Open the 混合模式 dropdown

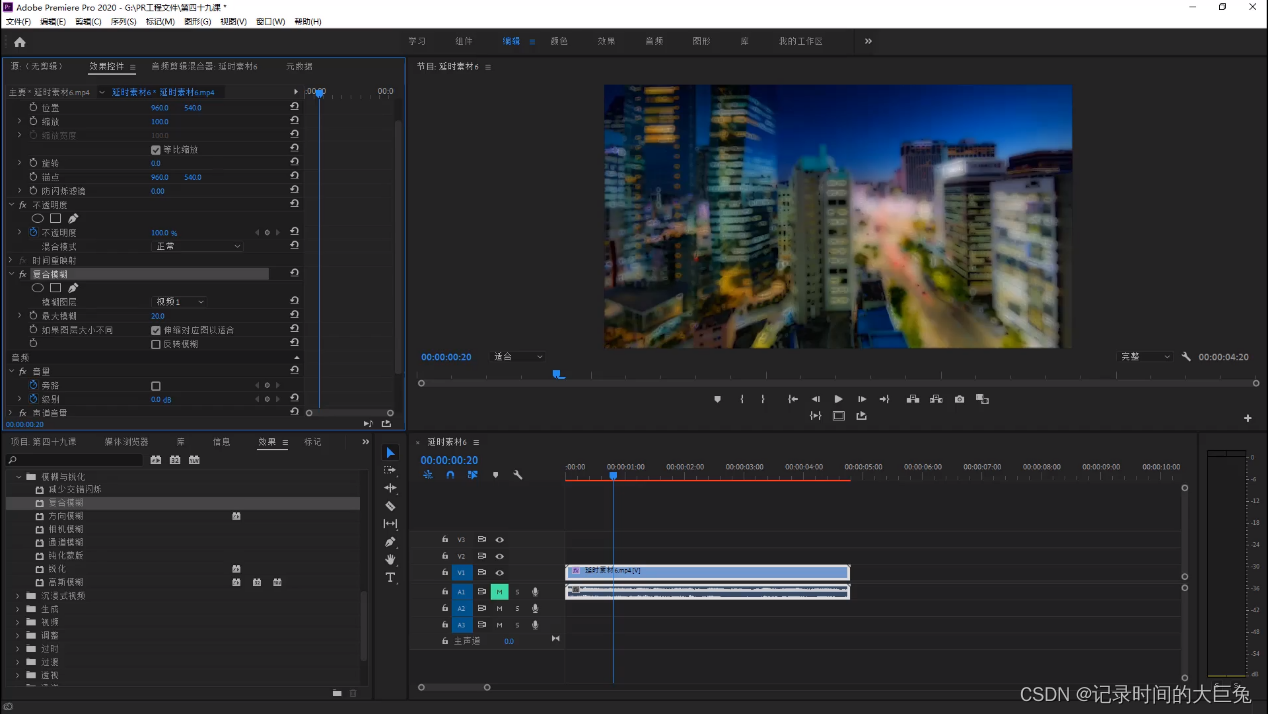[197, 246]
